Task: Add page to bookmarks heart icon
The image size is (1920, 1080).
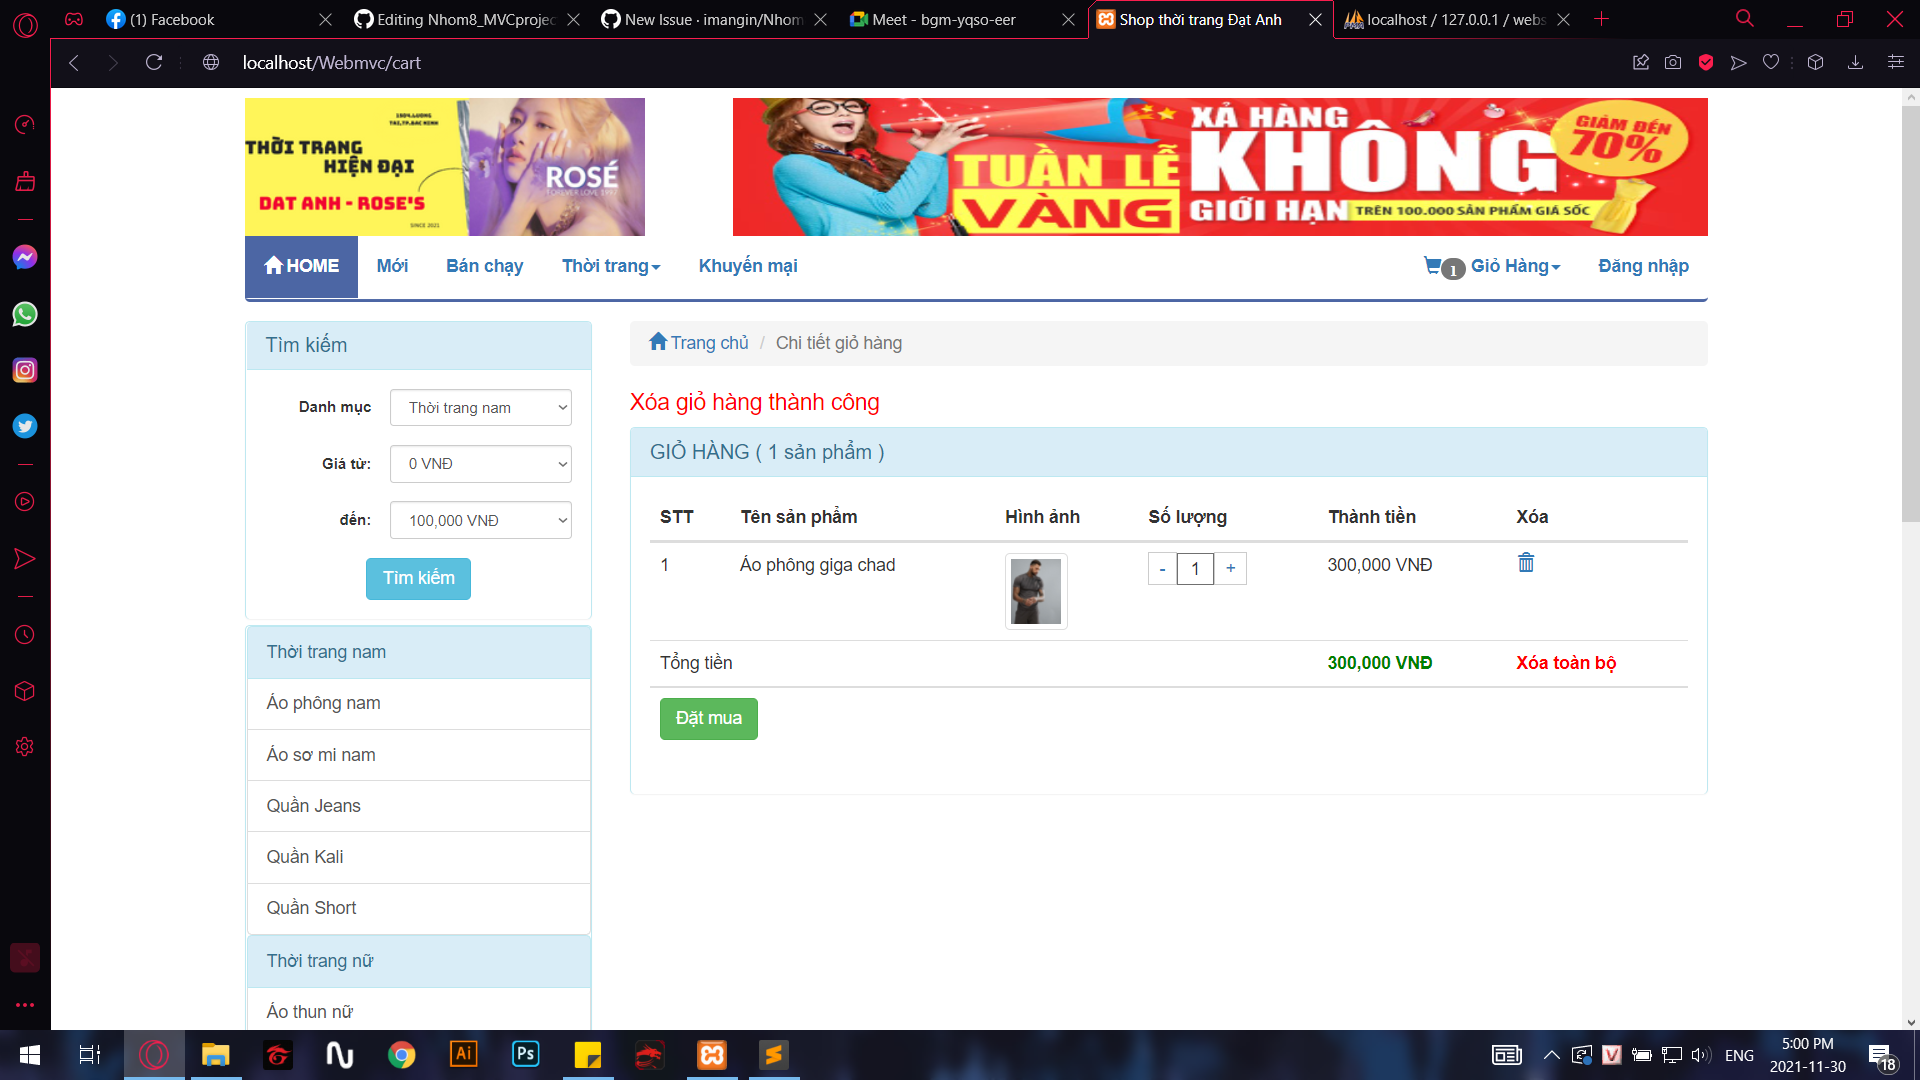Action: [1771, 62]
